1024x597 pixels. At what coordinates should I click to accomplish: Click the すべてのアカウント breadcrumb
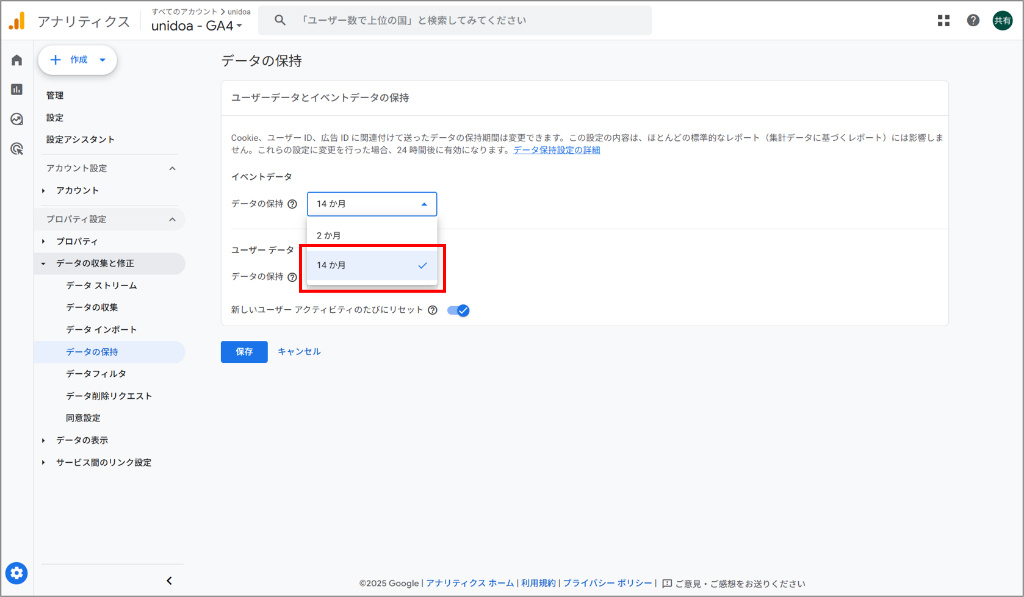(x=184, y=12)
